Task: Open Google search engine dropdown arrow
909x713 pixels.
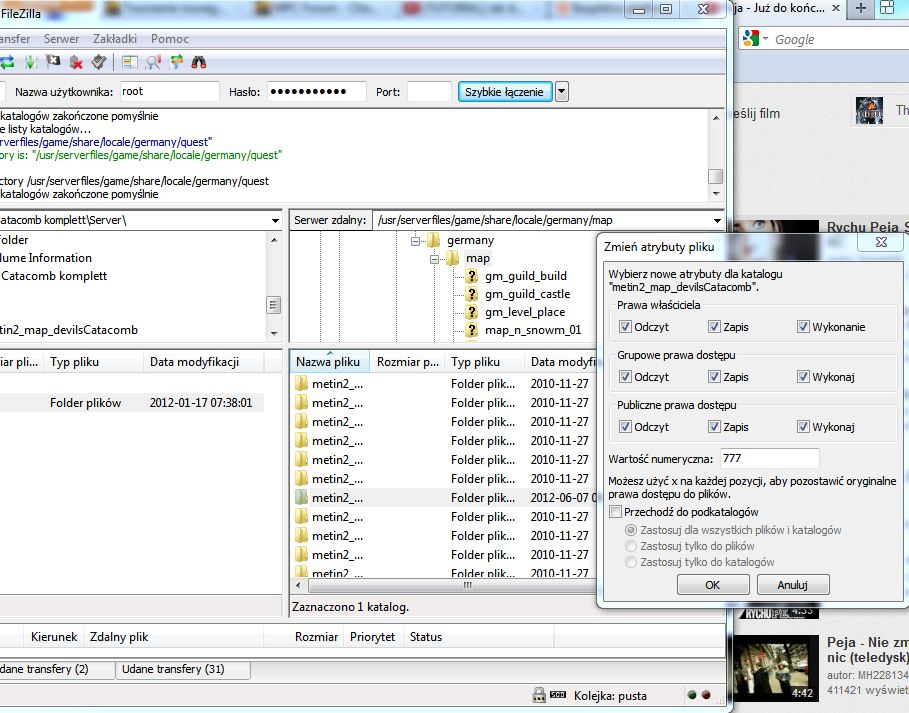Action: tap(765, 39)
